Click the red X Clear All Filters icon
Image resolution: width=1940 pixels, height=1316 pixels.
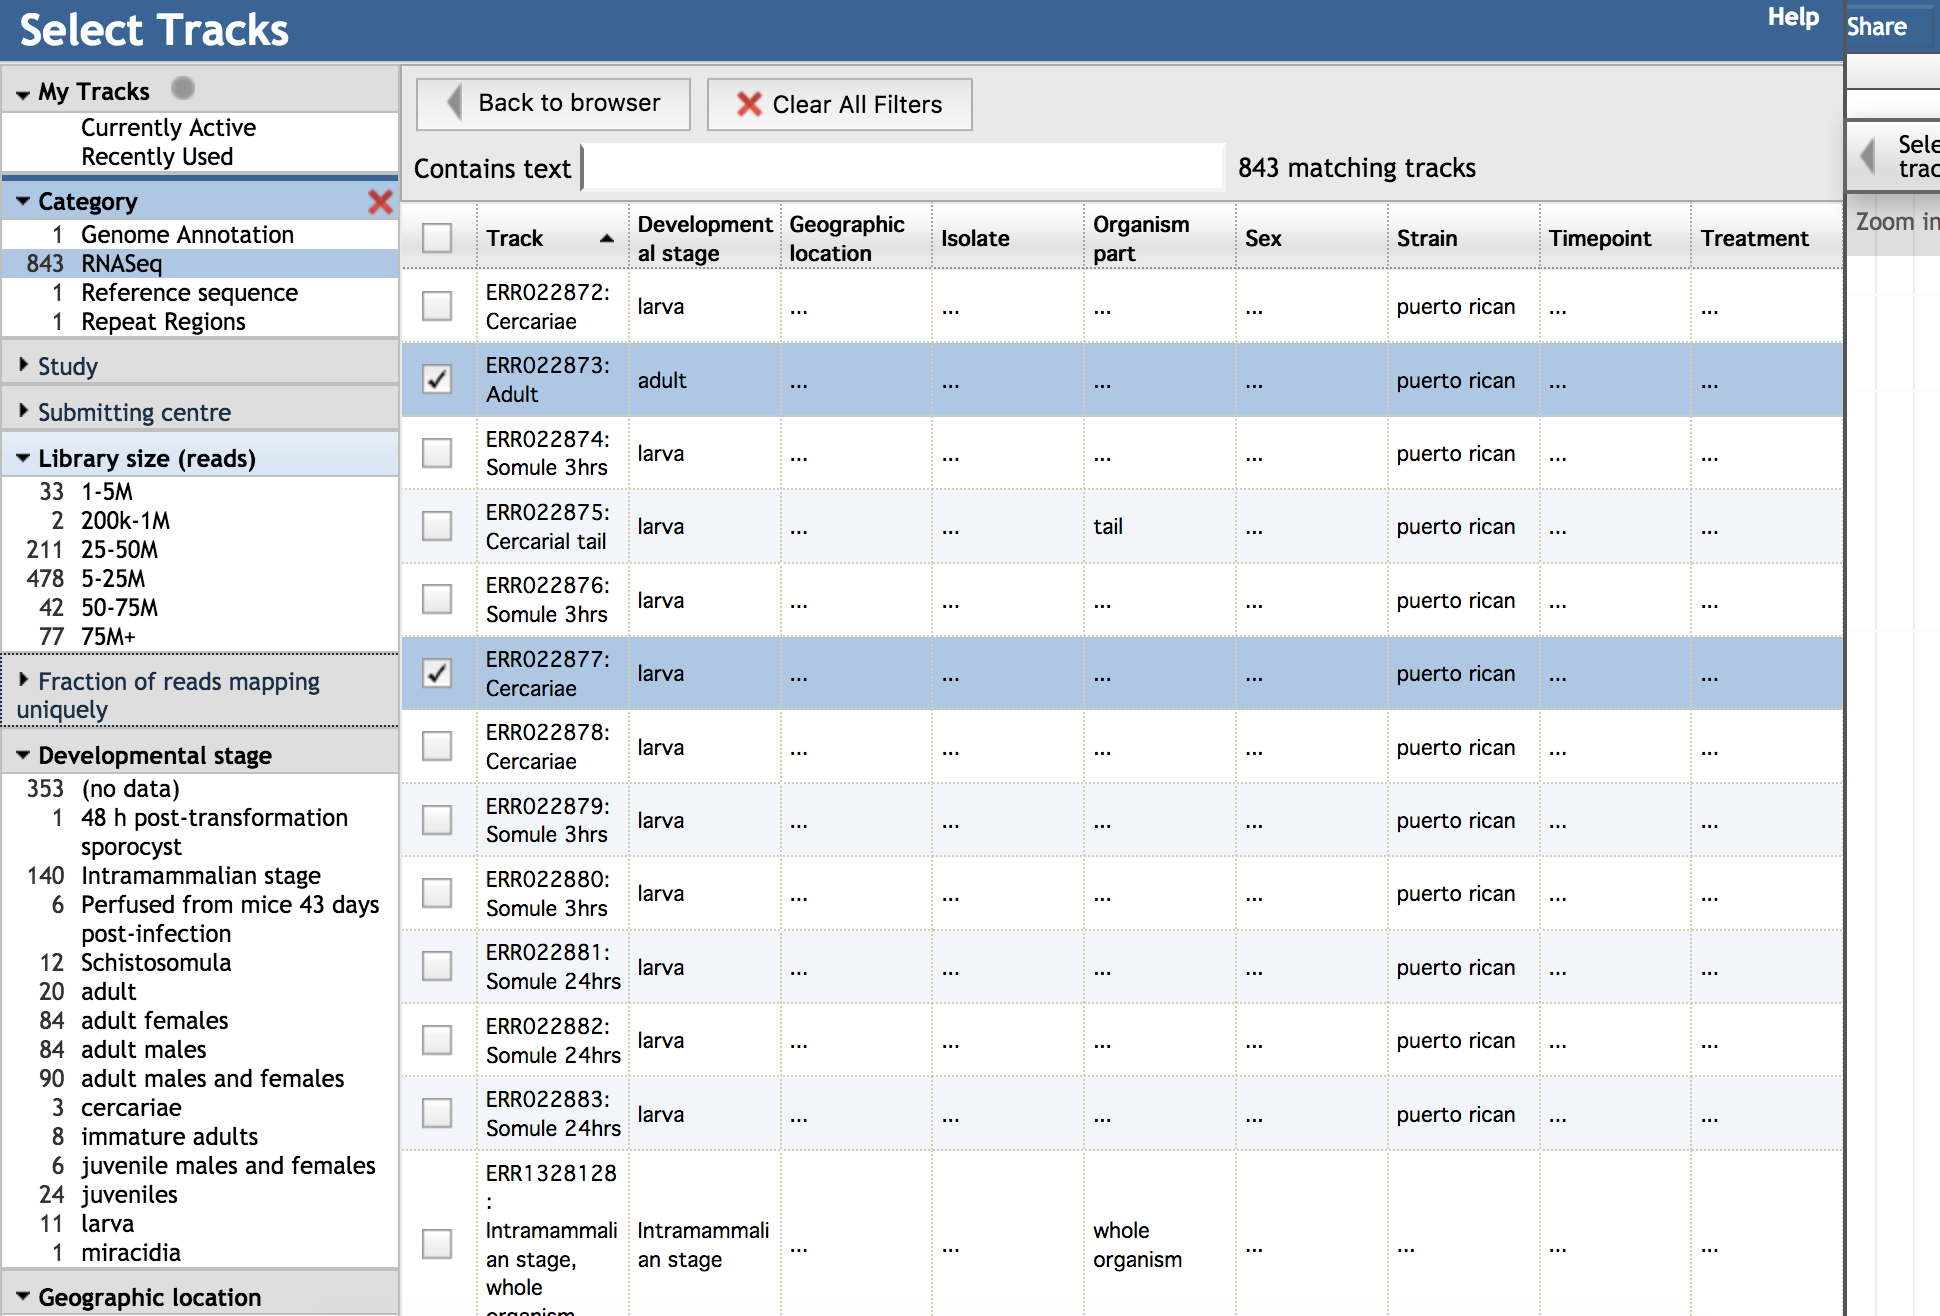tap(749, 104)
